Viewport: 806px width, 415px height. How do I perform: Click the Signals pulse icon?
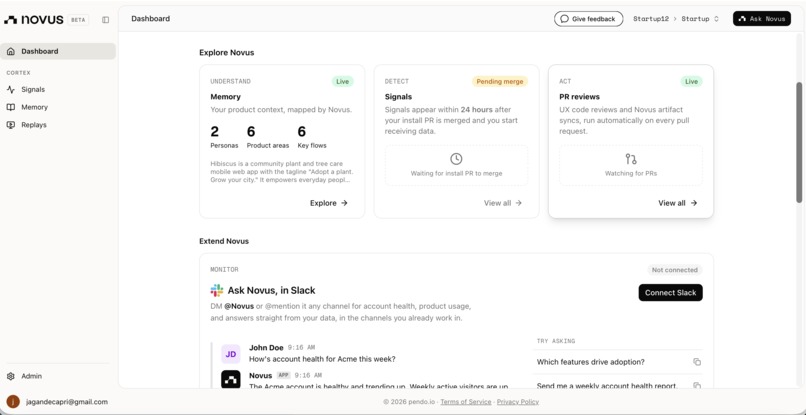[x=11, y=89]
